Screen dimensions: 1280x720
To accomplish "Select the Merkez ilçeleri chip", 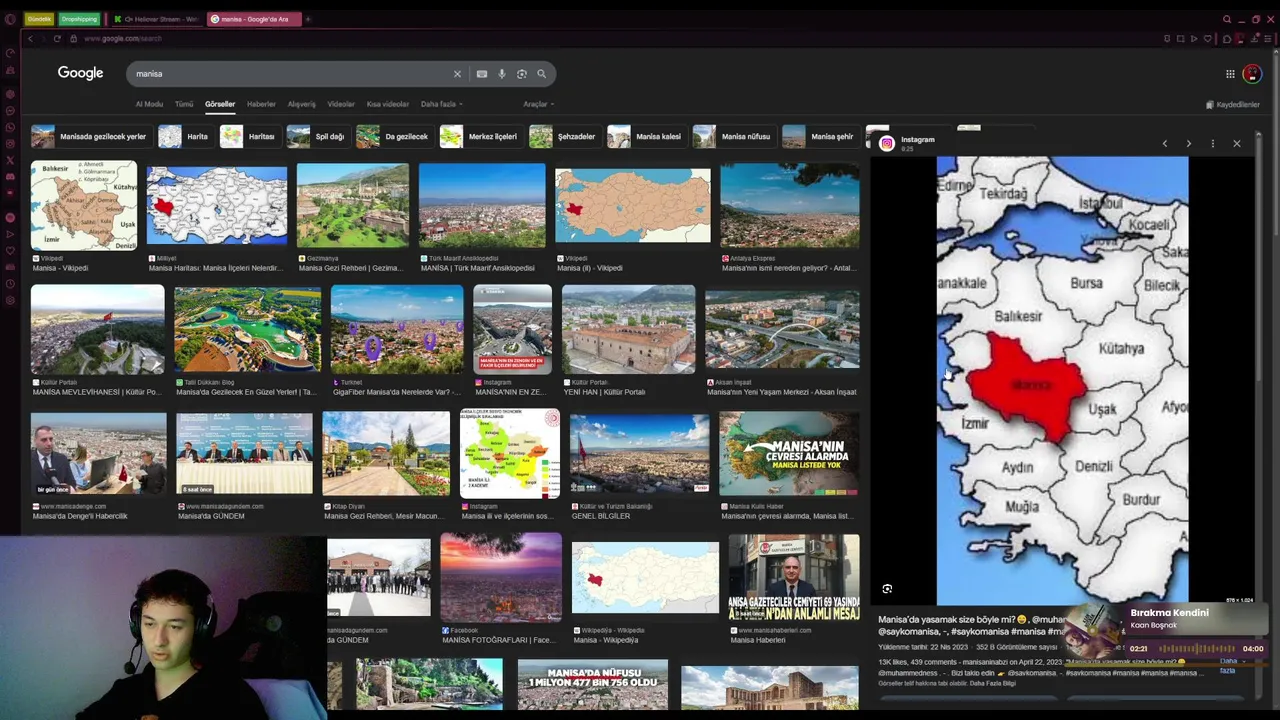I will click(480, 136).
